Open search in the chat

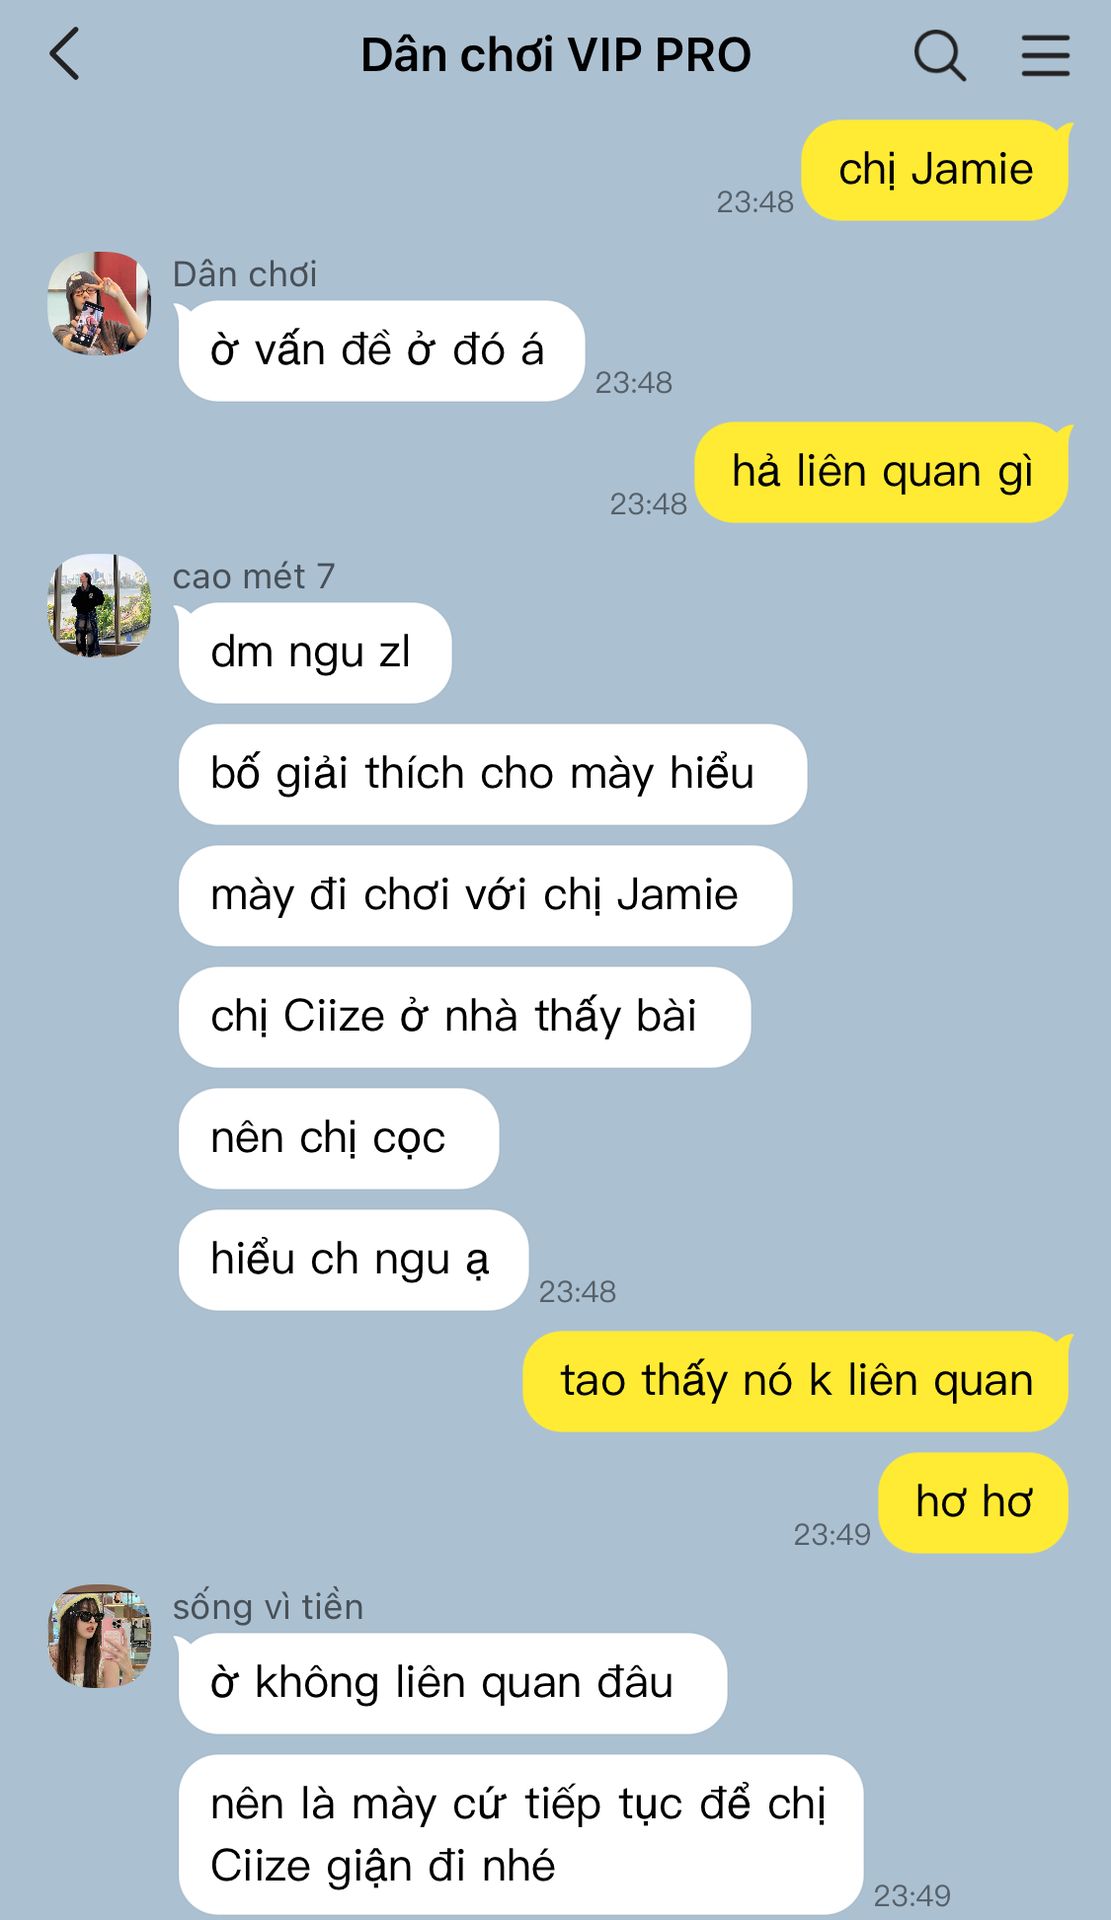940,55
